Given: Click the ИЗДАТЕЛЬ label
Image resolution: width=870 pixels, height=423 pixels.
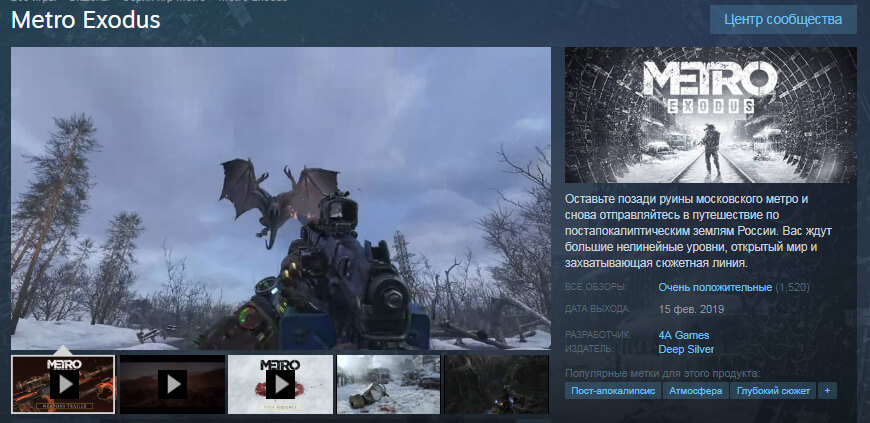Looking at the screenshot, I should click(590, 349).
